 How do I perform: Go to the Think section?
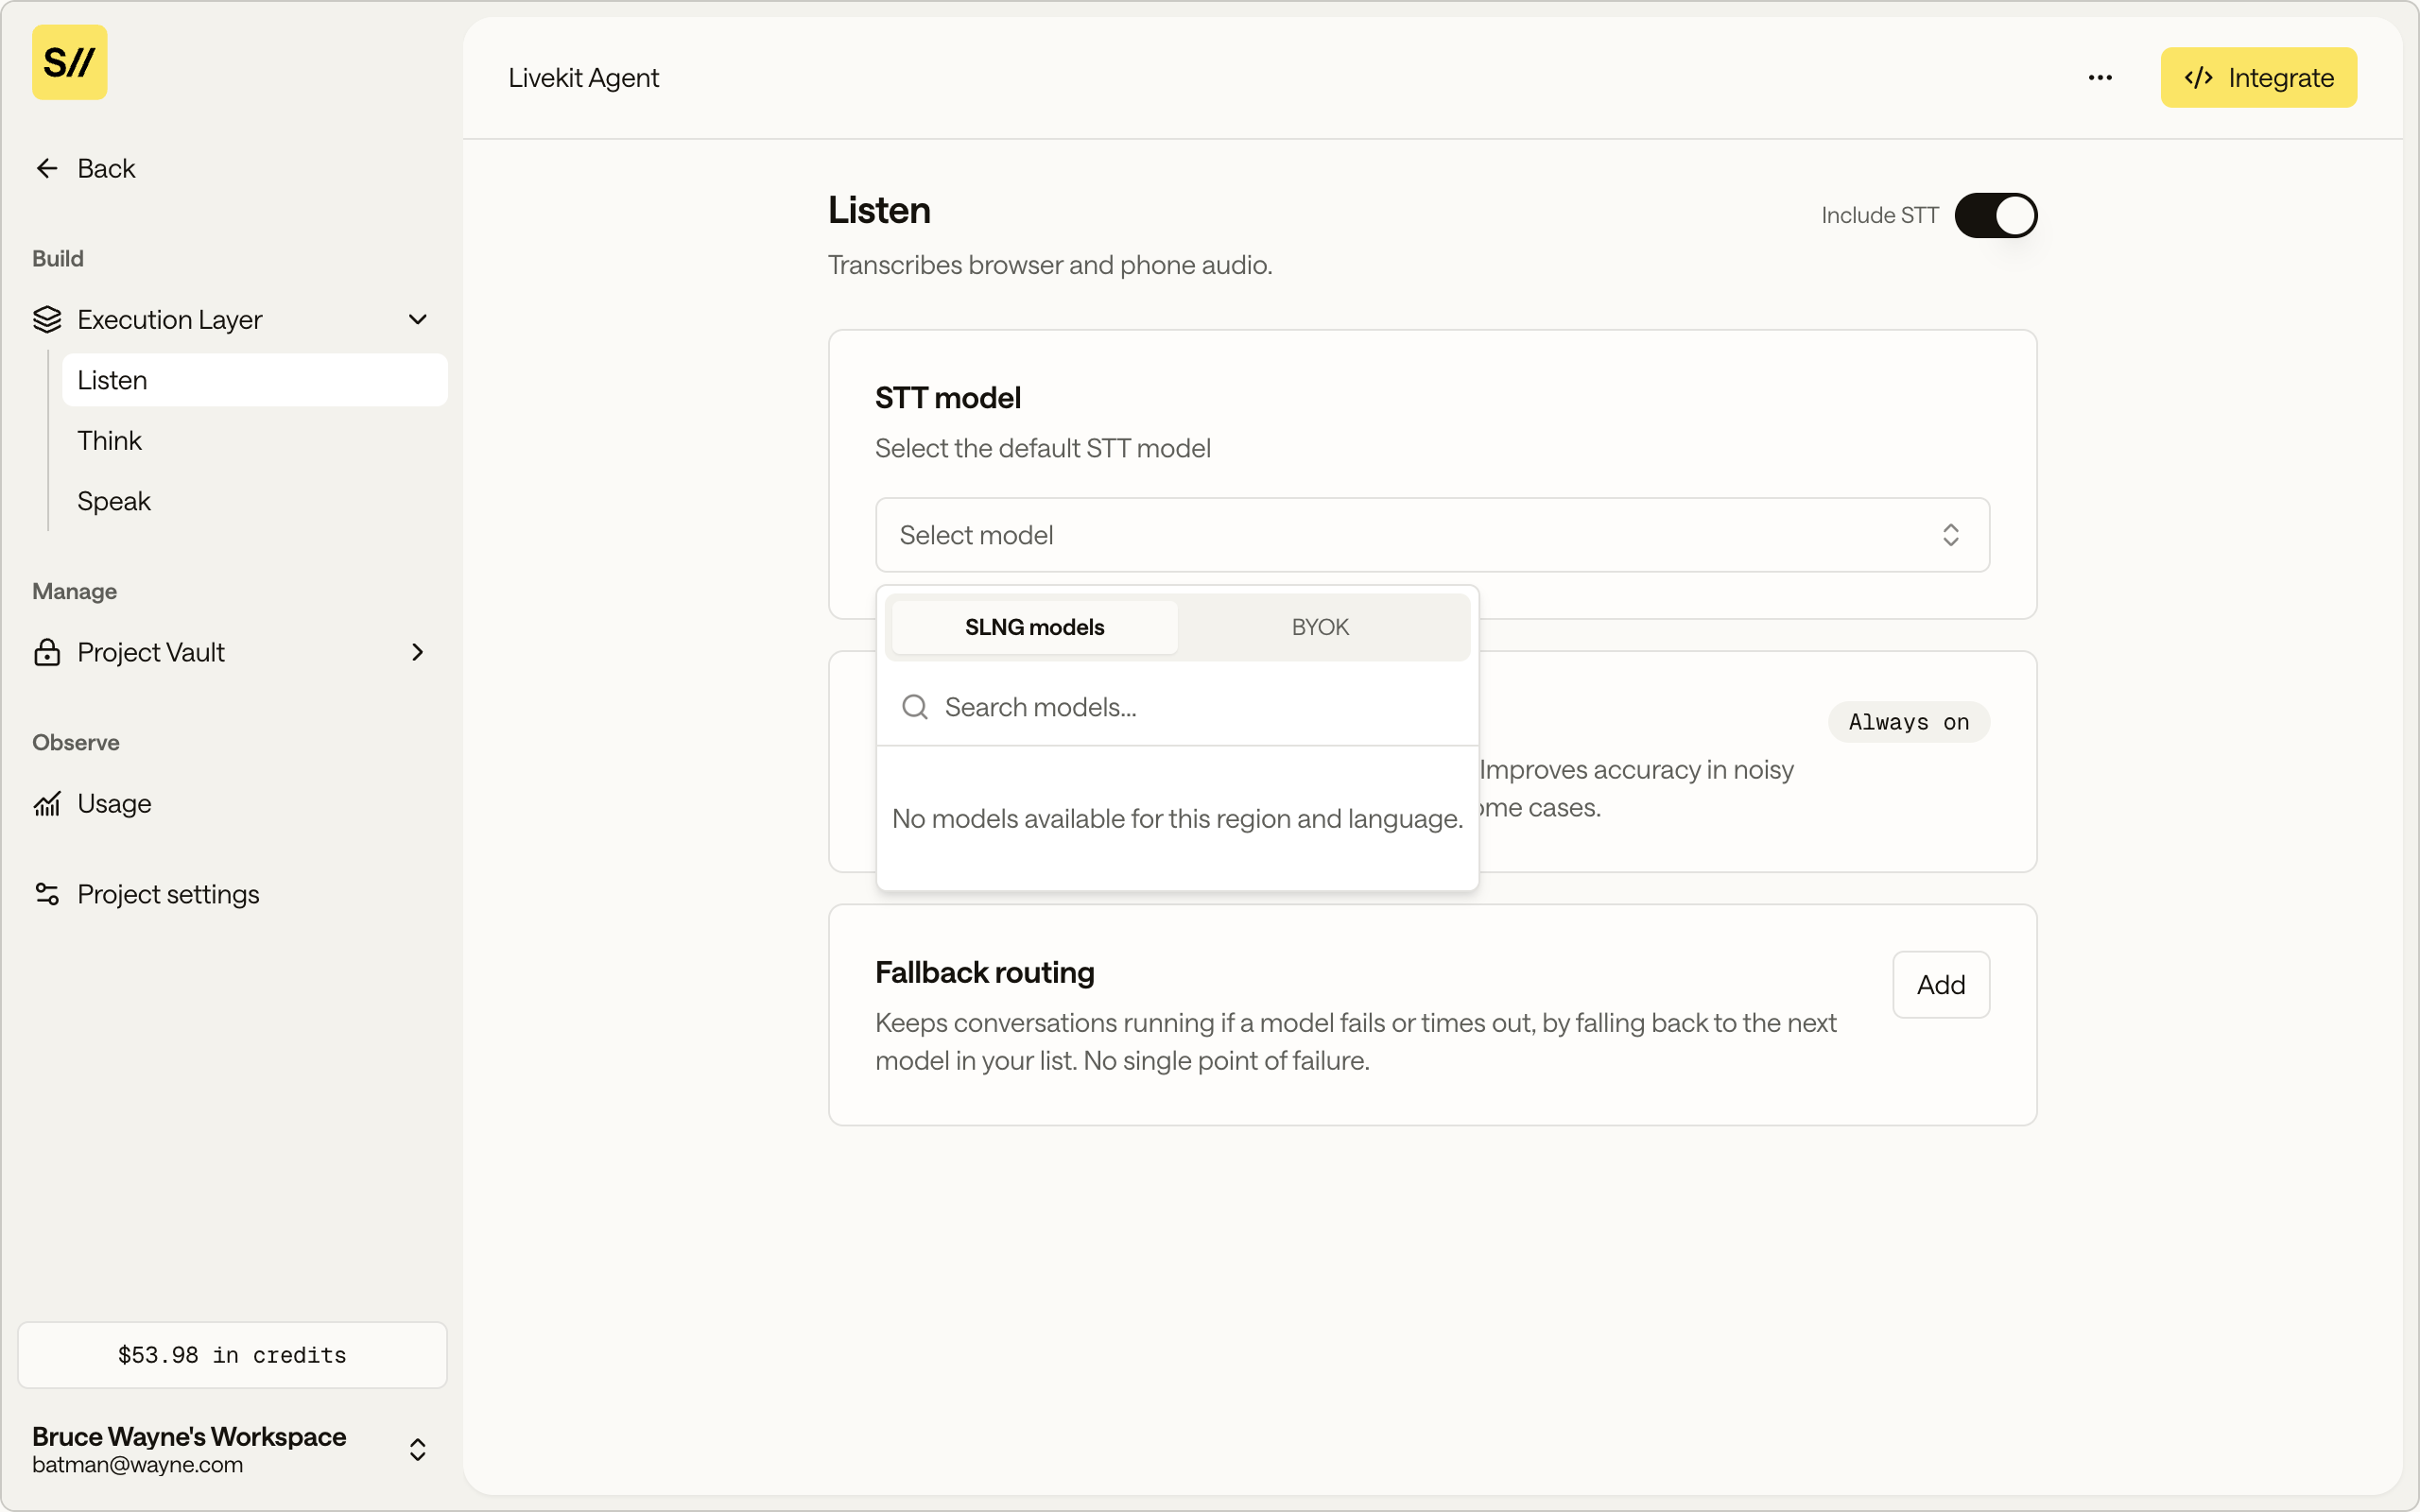pyautogui.click(x=109, y=440)
